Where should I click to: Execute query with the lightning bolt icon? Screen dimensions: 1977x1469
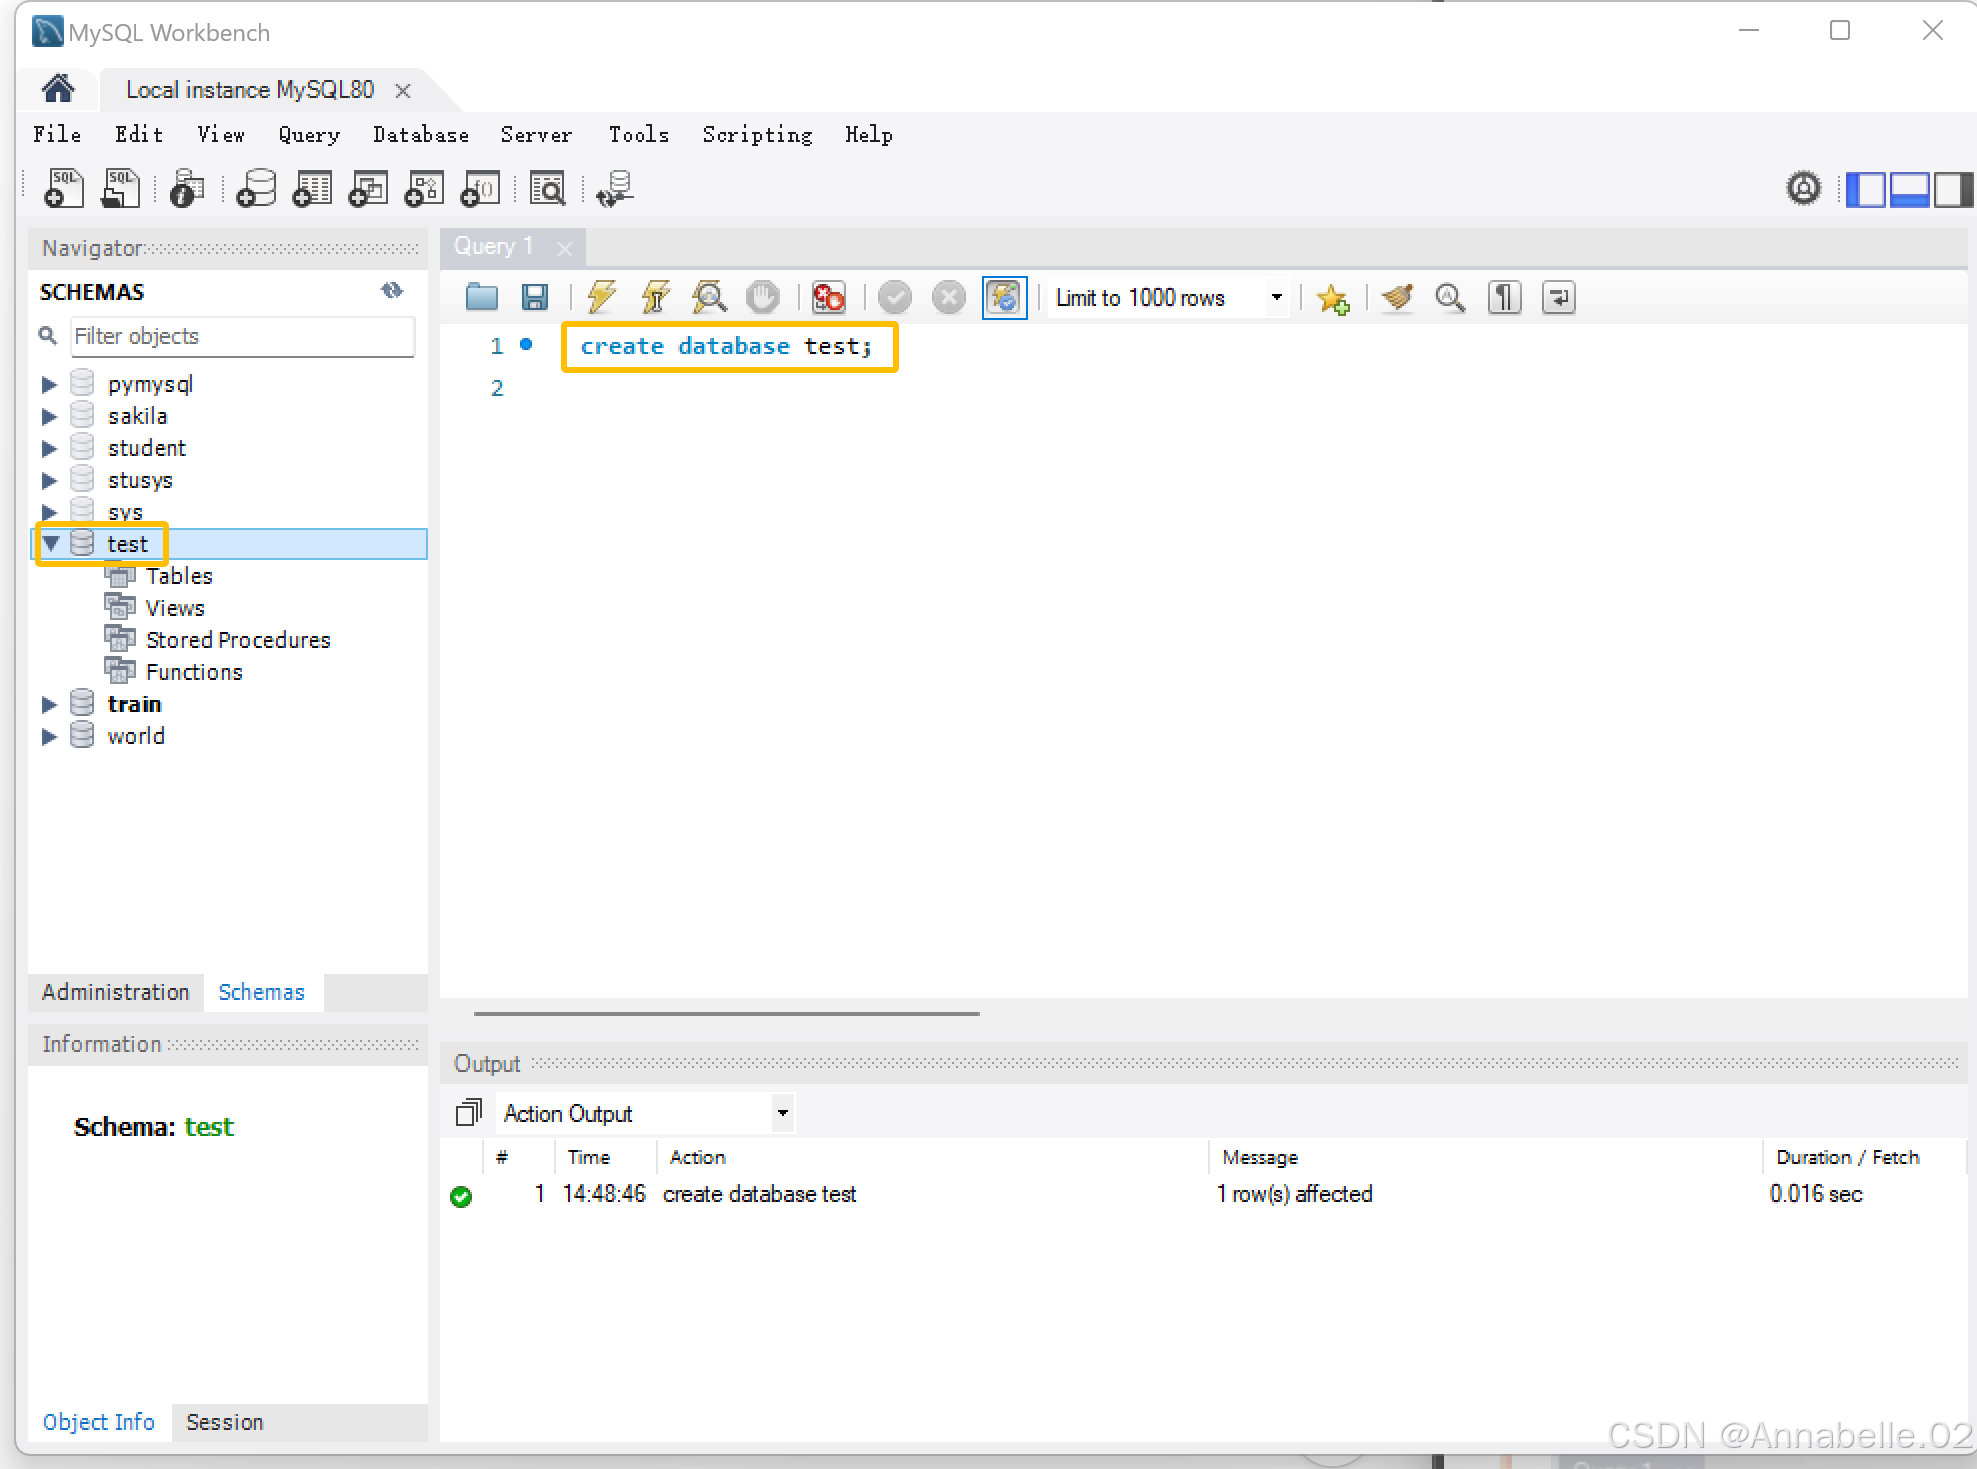pos(601,297)
